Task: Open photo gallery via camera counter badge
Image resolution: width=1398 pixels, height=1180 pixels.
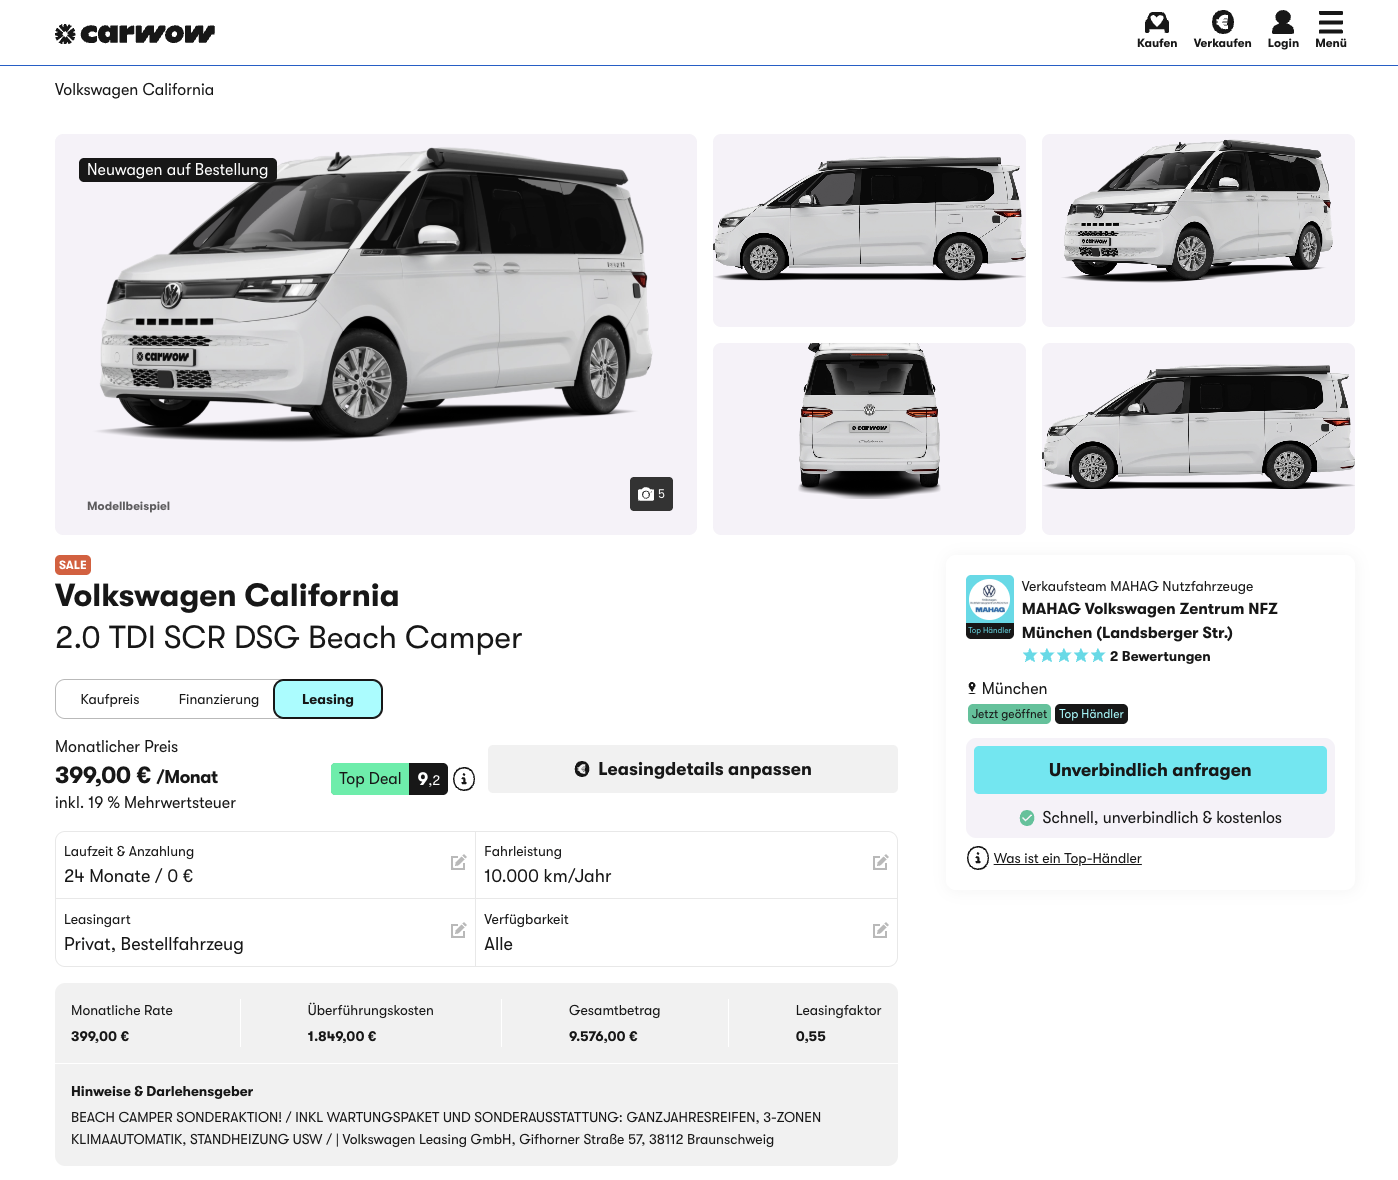Action: point(651,494)
